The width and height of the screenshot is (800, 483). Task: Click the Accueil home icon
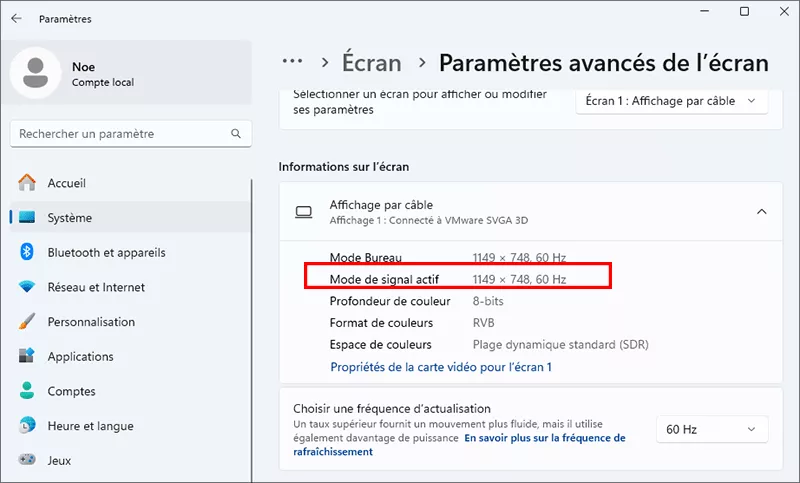tap(27, 183)
